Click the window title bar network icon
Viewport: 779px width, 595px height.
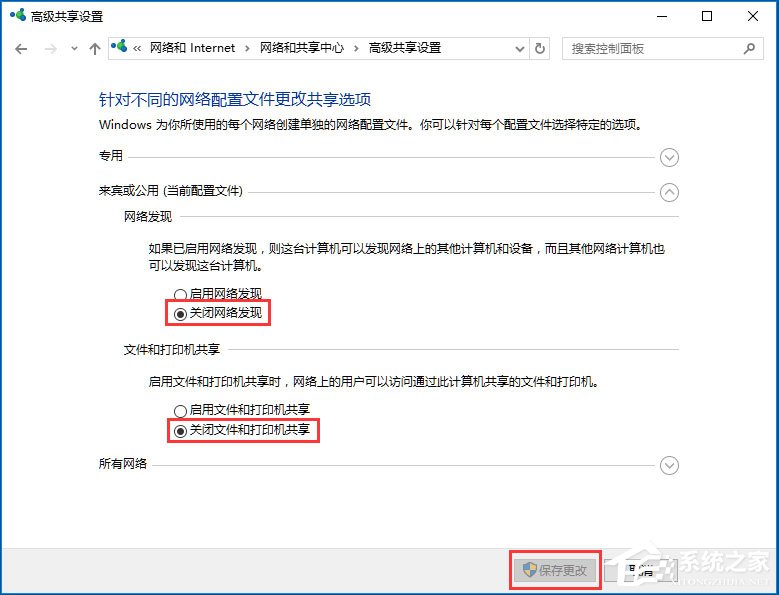click(x=18, y=15)
